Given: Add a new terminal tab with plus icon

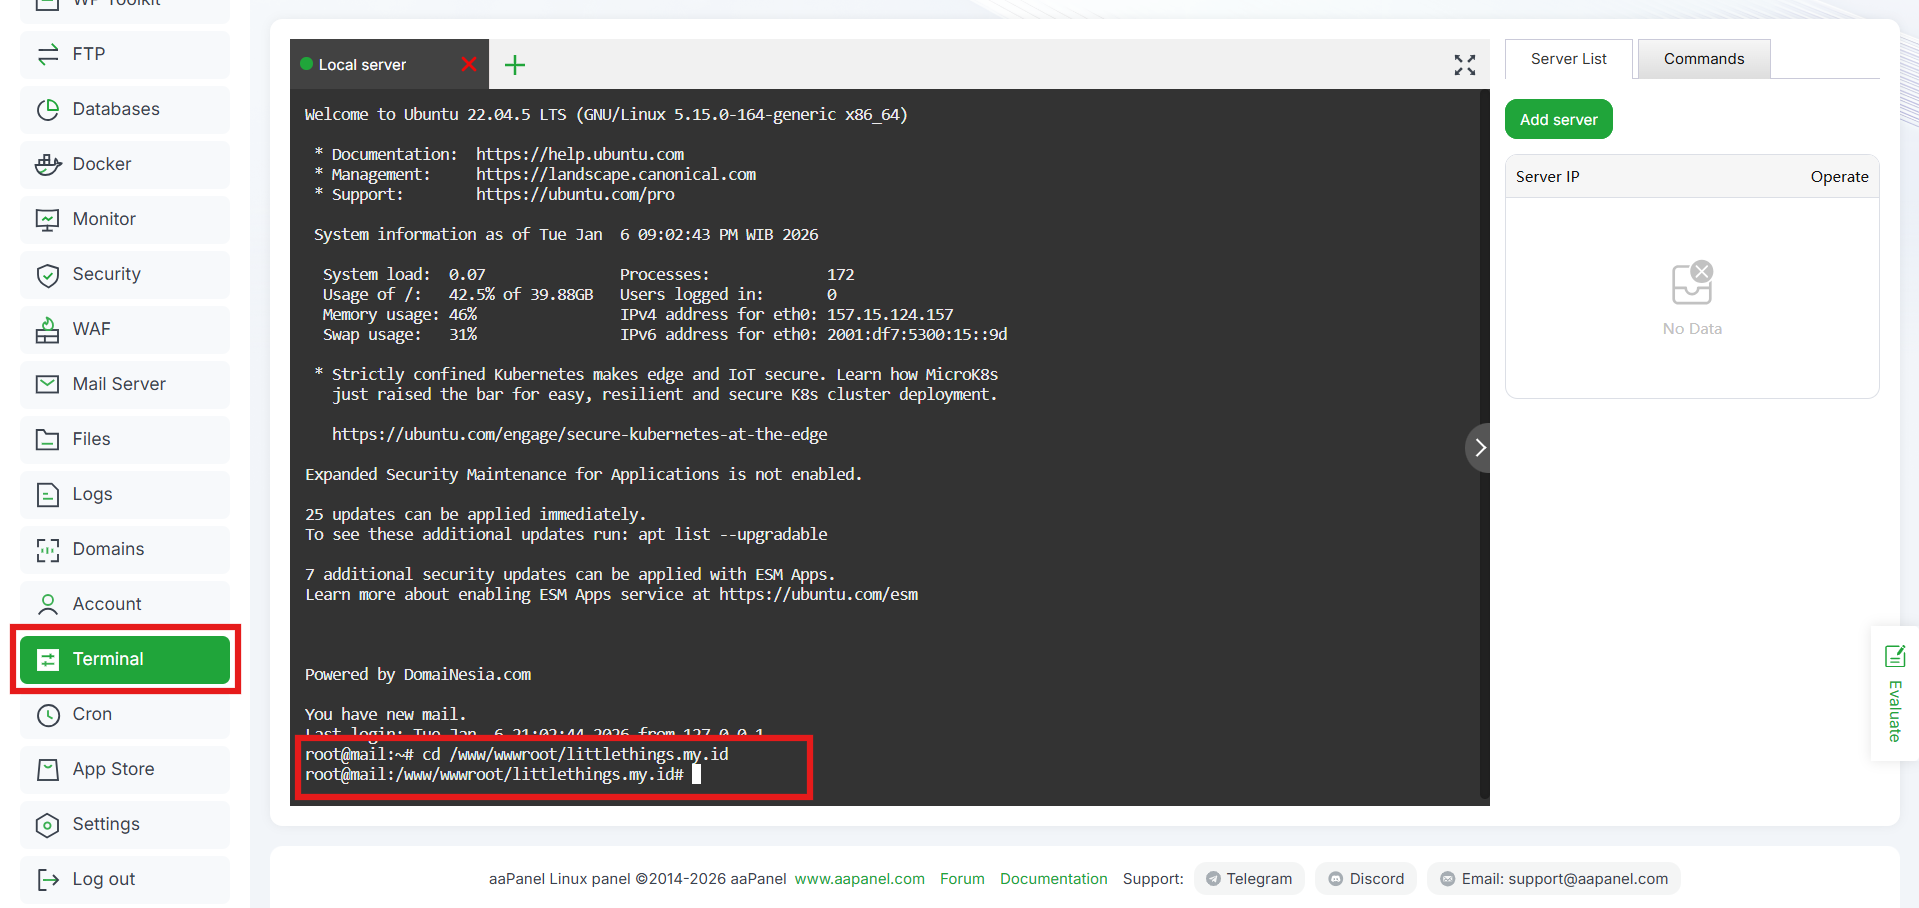Looking at the screenshot, I should point(515,65).
